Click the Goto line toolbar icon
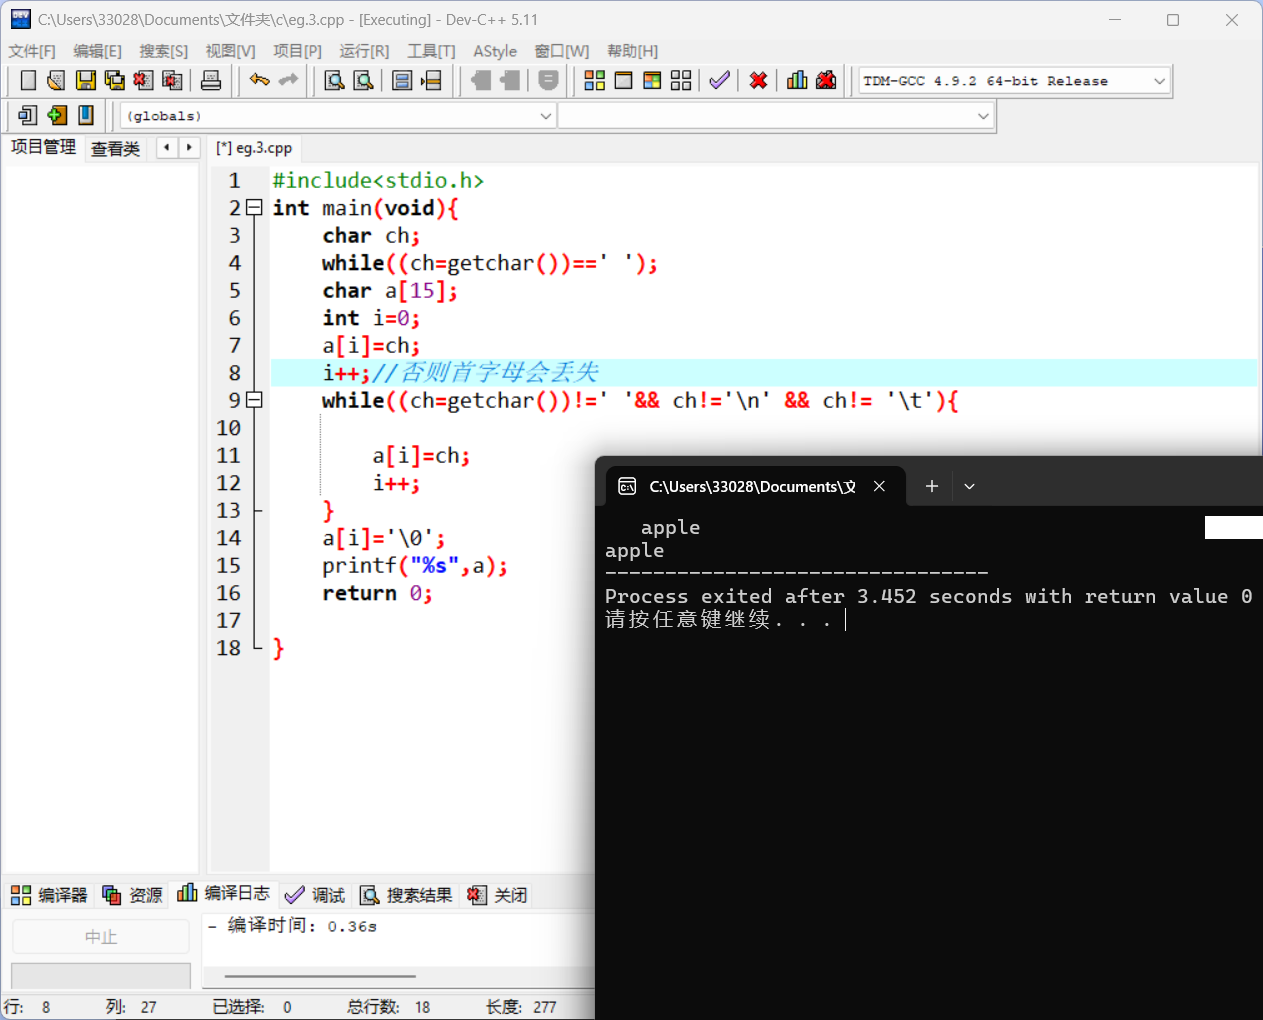Viewport: 1263px width, 1020px height. point(431,81)
